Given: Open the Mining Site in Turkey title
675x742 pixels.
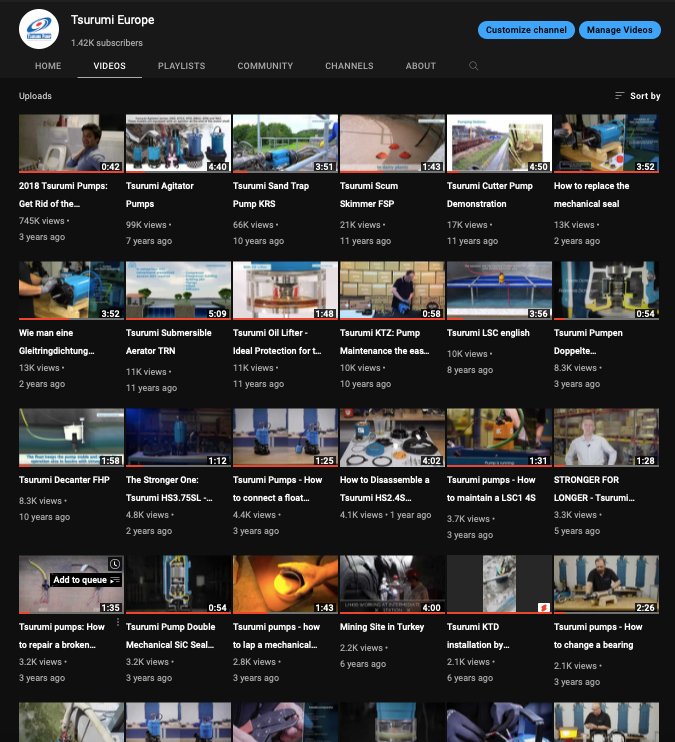Looking at the screenshot, I should pyautogui.click(x=382, y=627).
